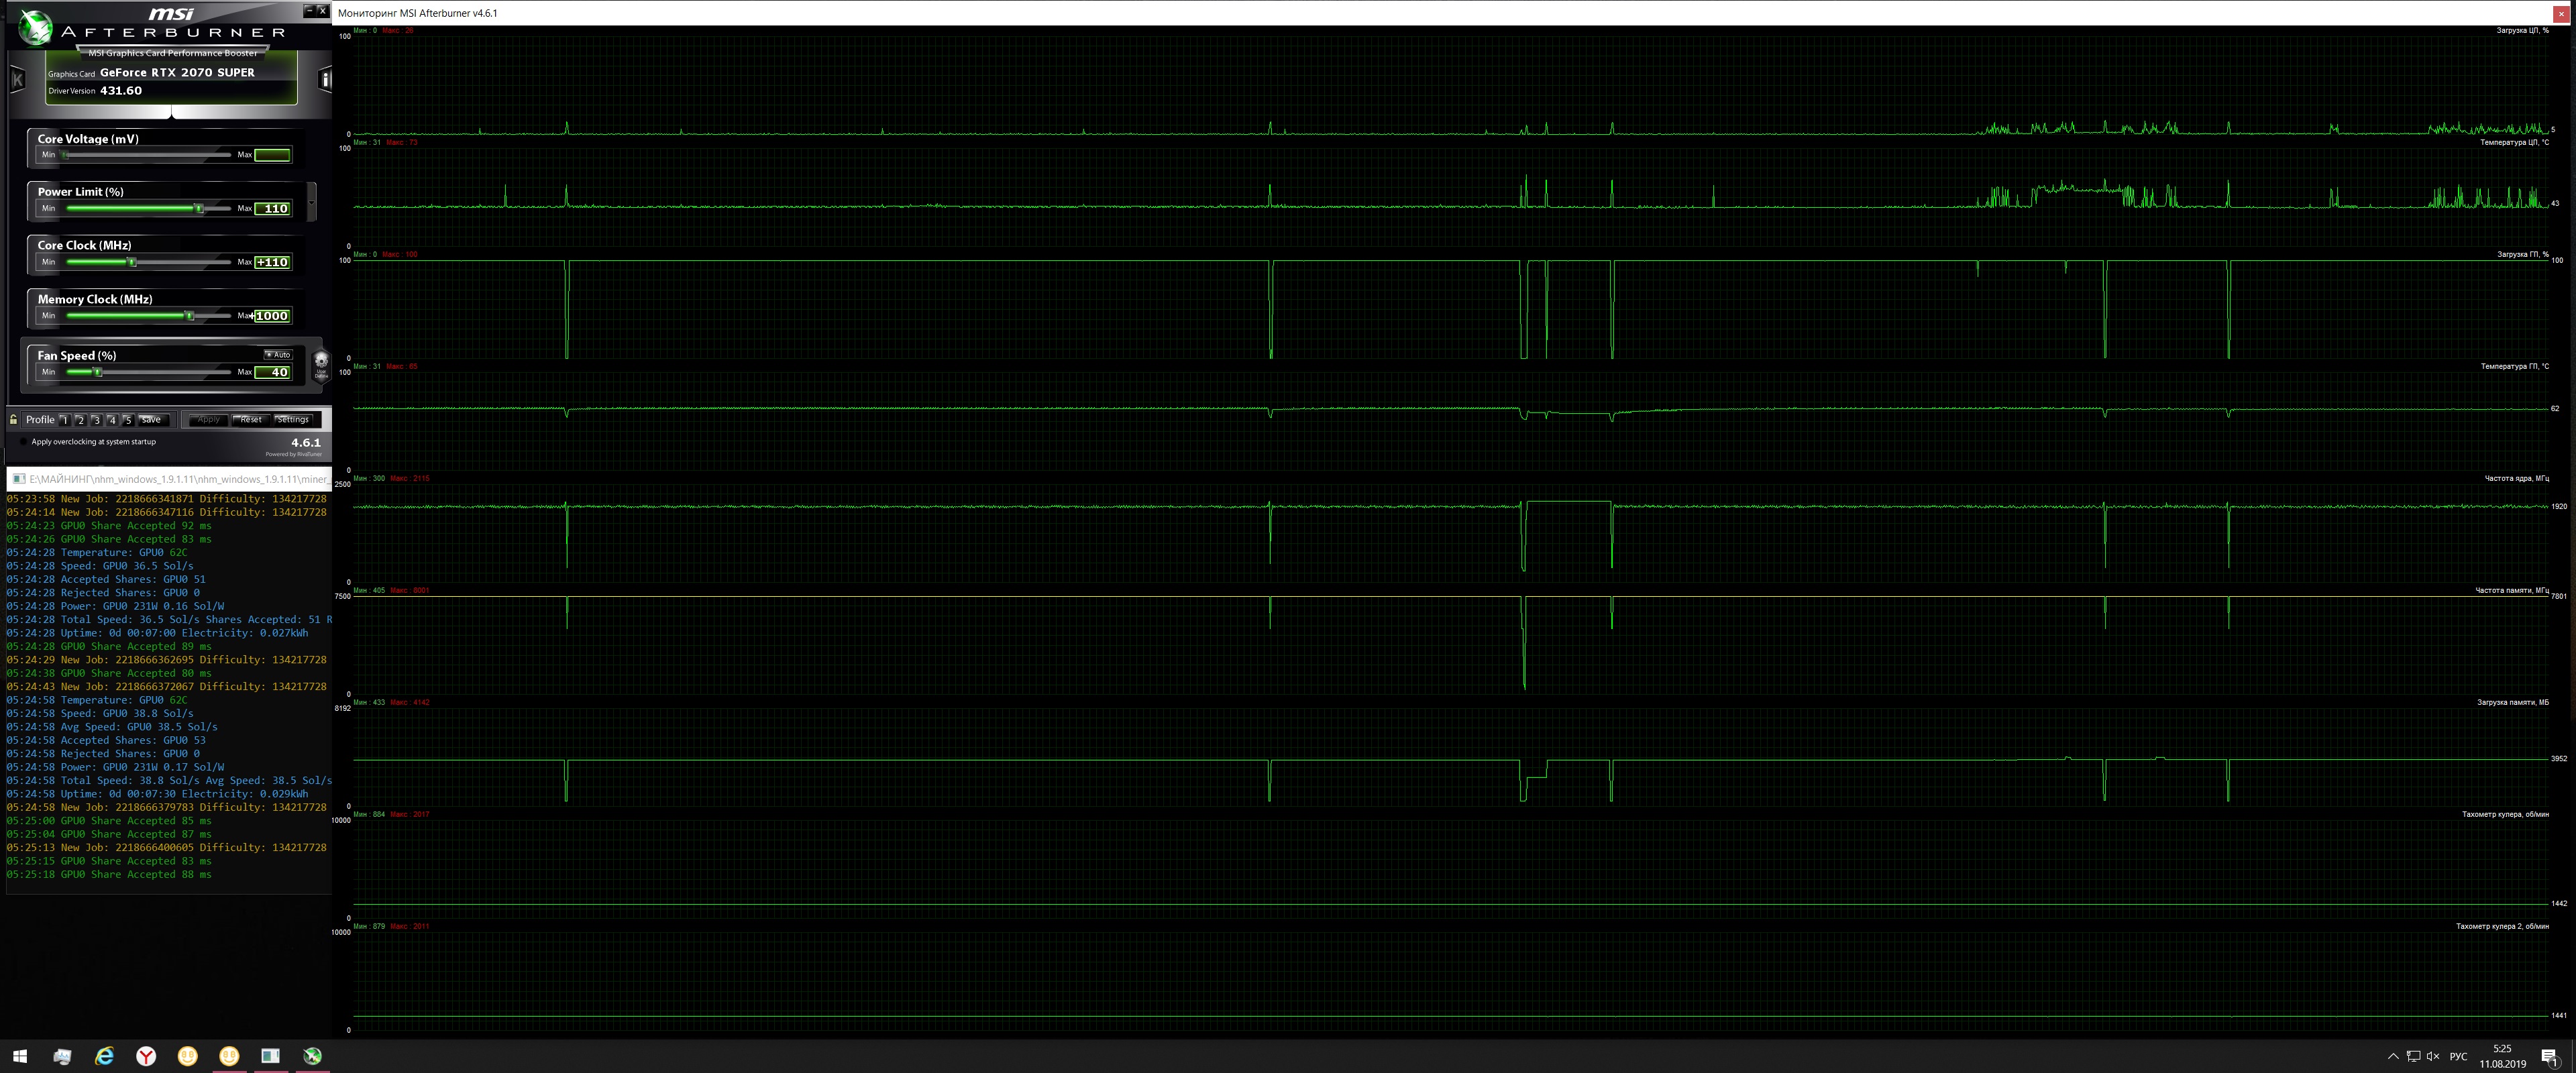Toggle the profile lock padlock icon
The width and height of the screenshot is (2576, 1073).
(14, 419)
